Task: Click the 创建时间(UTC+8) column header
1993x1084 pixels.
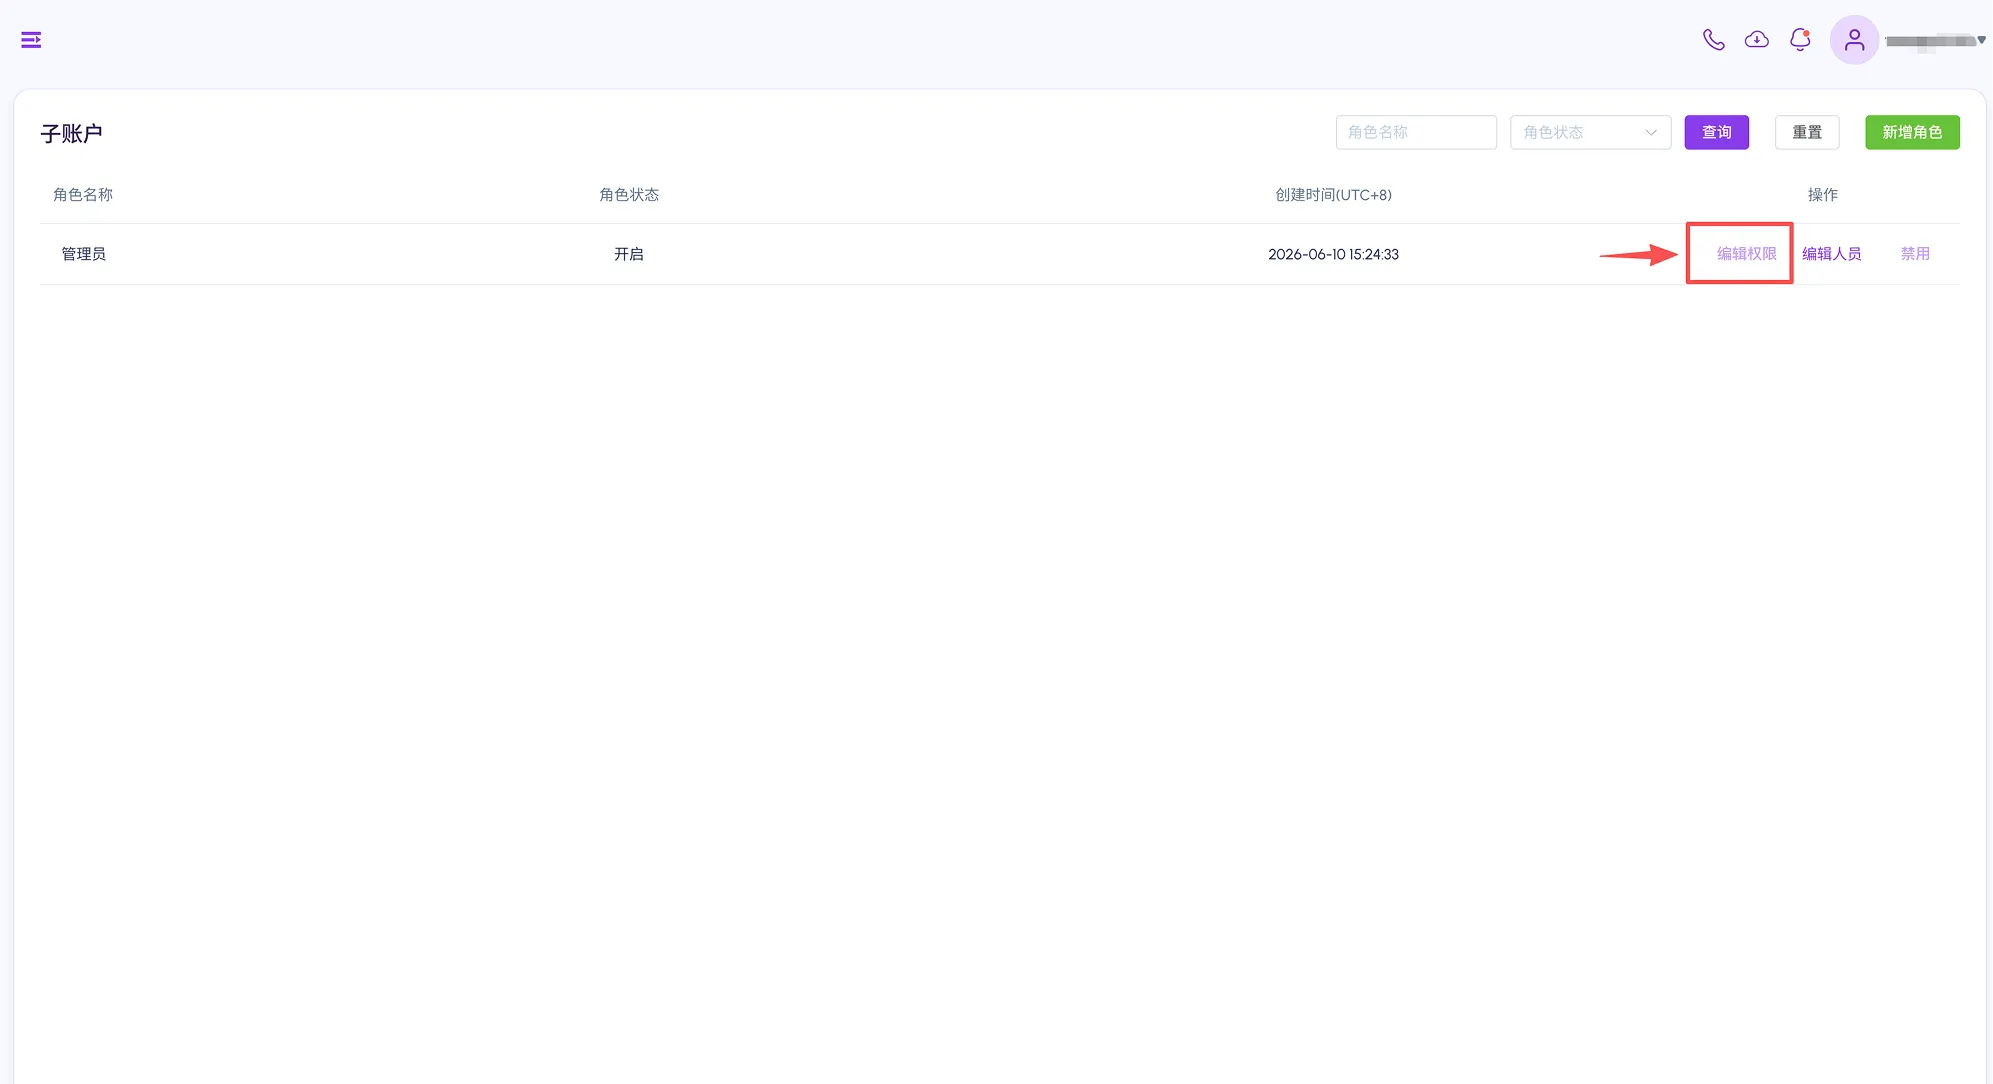Action: click(x=1333, y=195)
